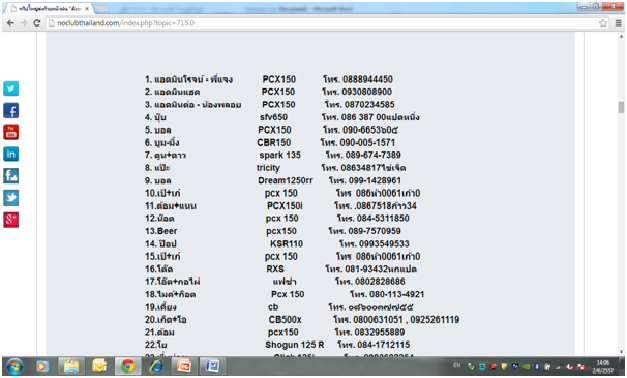The image size is (627, 378).
Task: Click phone number 0870234585 in row 3
Action: click(369, 104)
